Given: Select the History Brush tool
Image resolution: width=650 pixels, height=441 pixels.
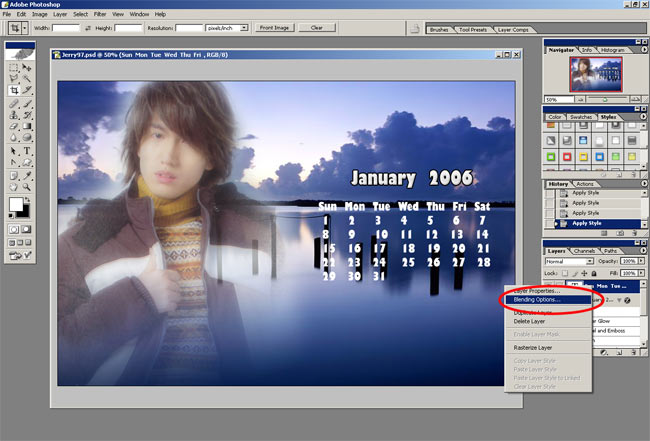Looking at the screenshot, I should tap(27, 115).
